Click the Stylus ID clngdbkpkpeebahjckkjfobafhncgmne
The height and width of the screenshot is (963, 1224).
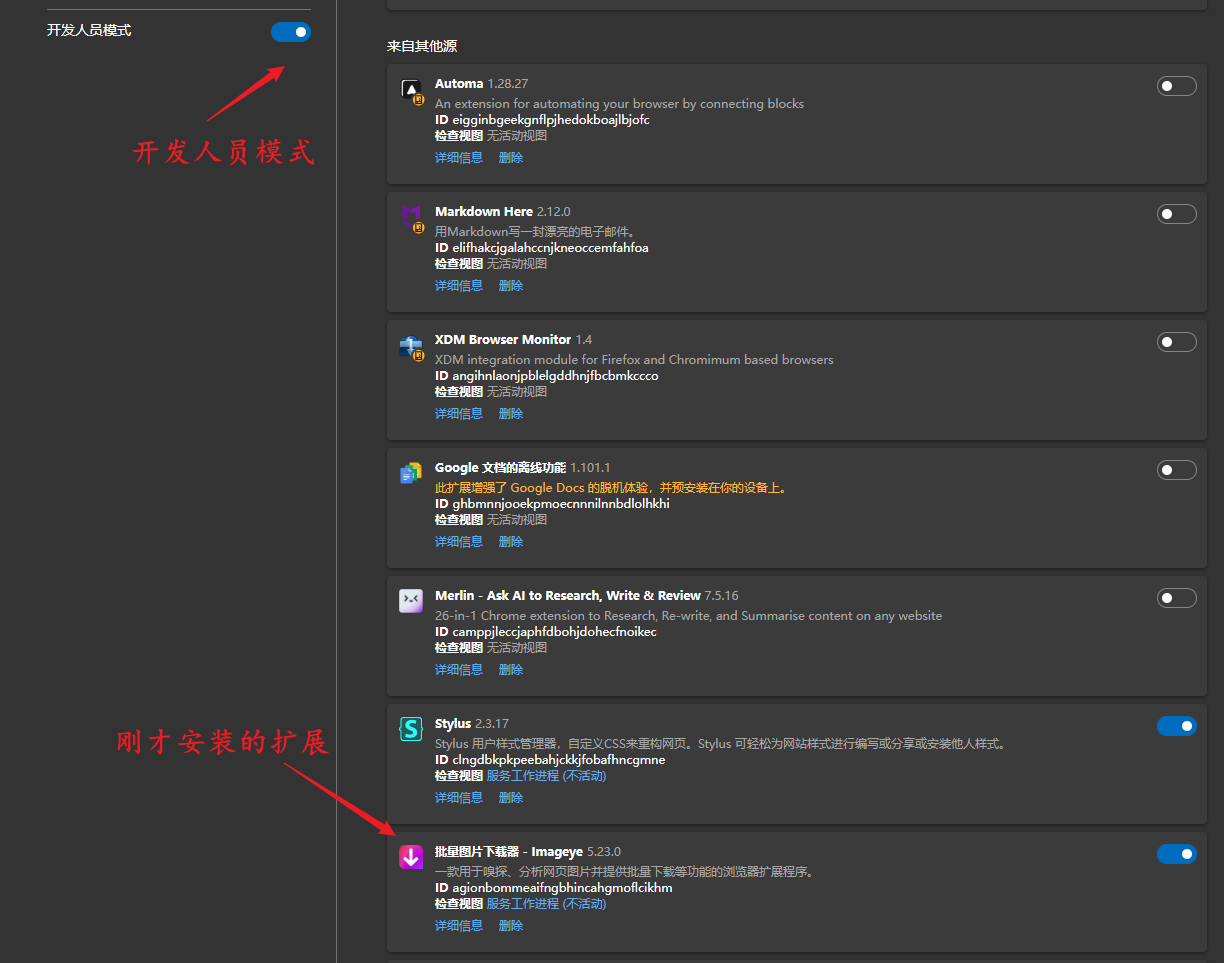tap(550, 760)
